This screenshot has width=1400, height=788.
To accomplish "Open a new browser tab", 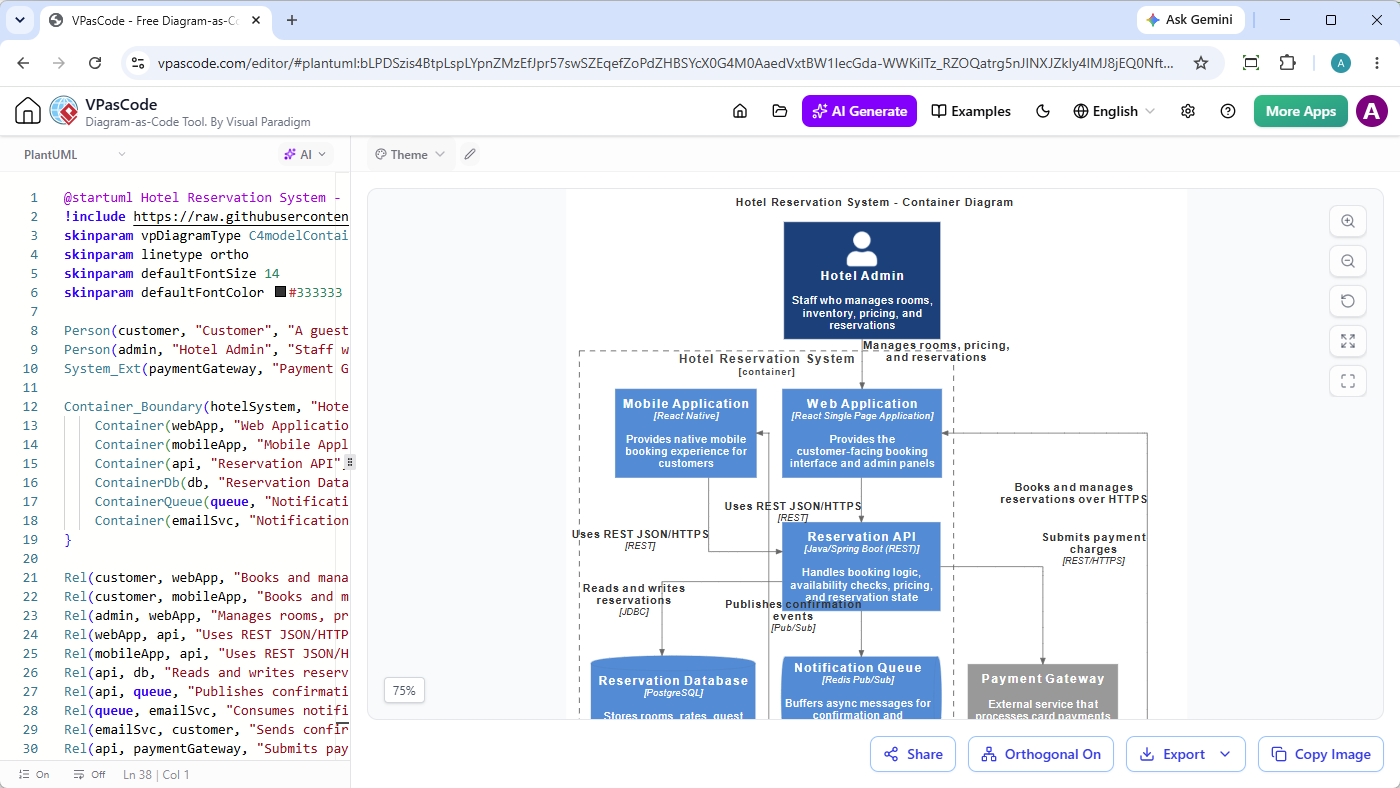I will (292, 20).
